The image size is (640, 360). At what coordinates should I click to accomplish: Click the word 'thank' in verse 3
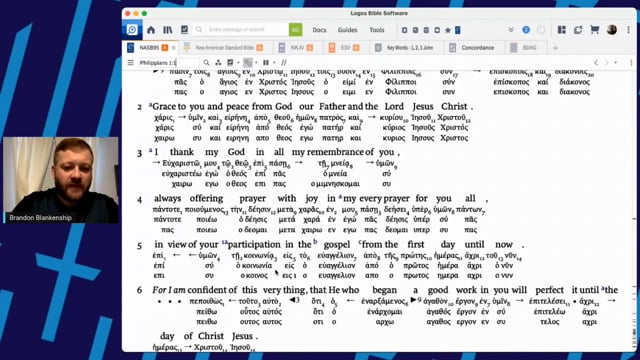coord(182,152)
